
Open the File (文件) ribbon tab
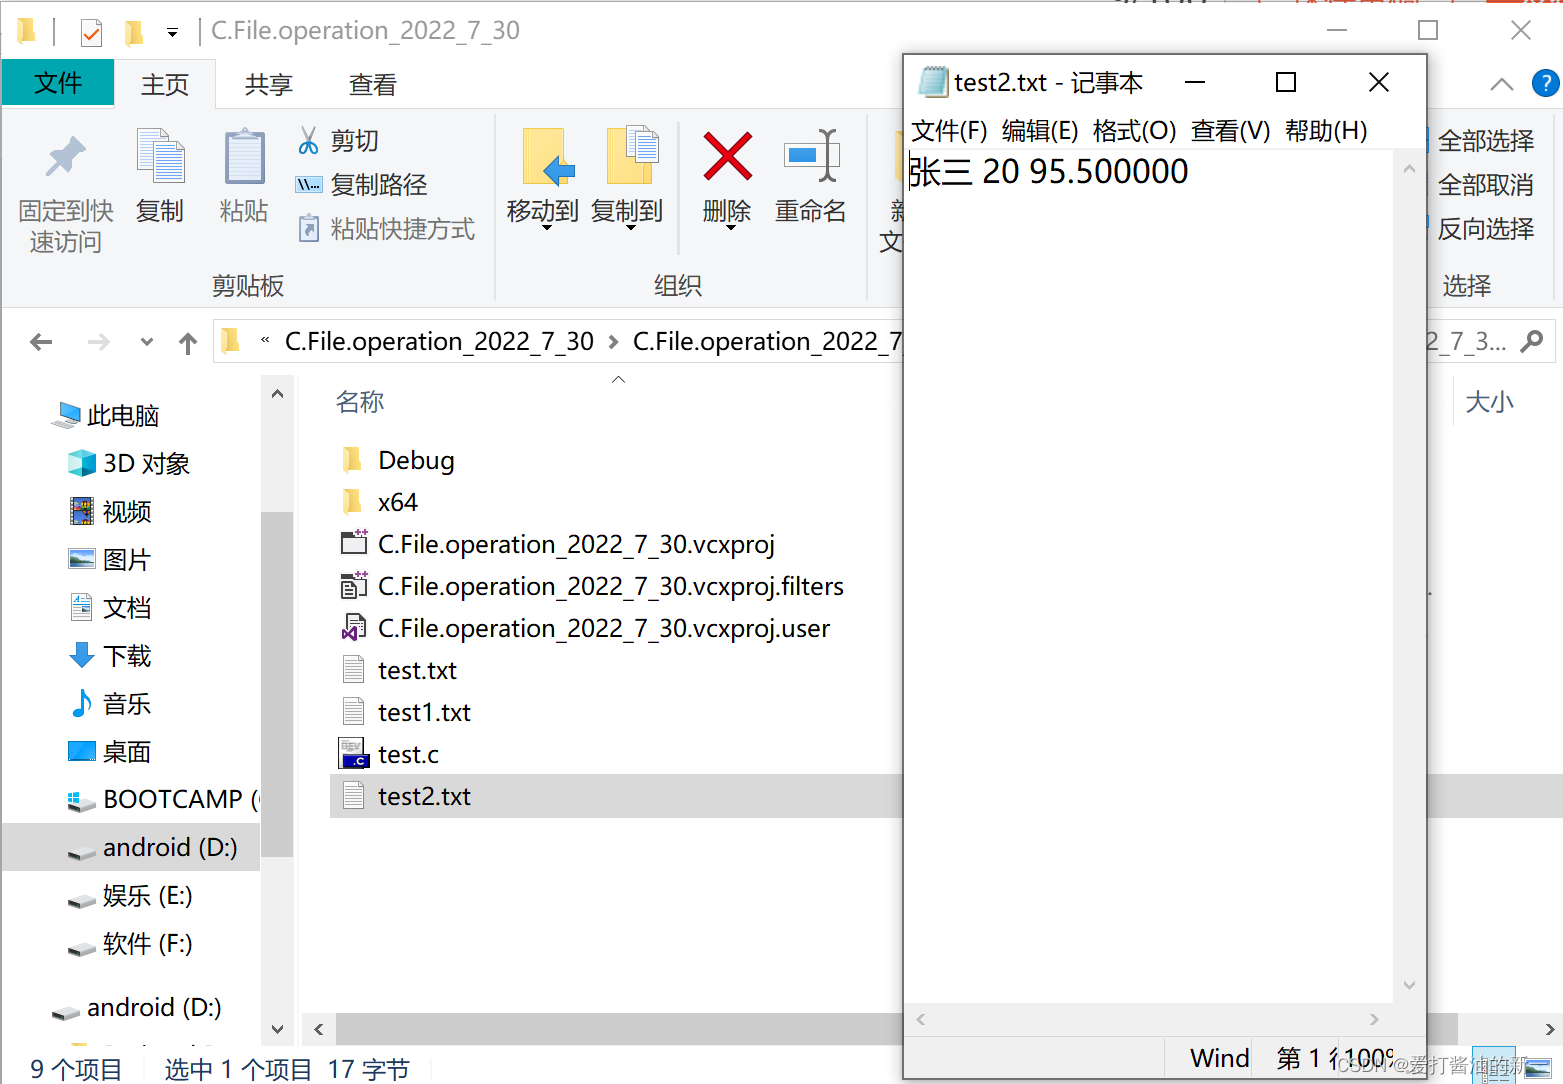click(x=57, y=83)
